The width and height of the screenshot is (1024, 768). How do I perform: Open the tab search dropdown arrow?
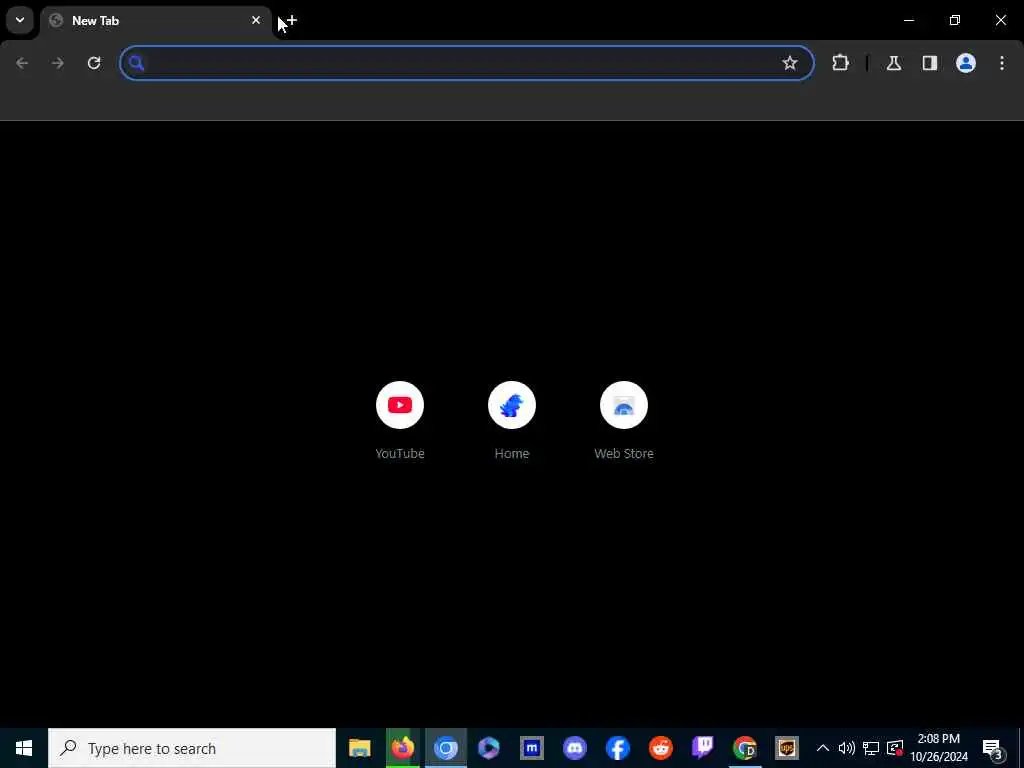tap(20, 20)
